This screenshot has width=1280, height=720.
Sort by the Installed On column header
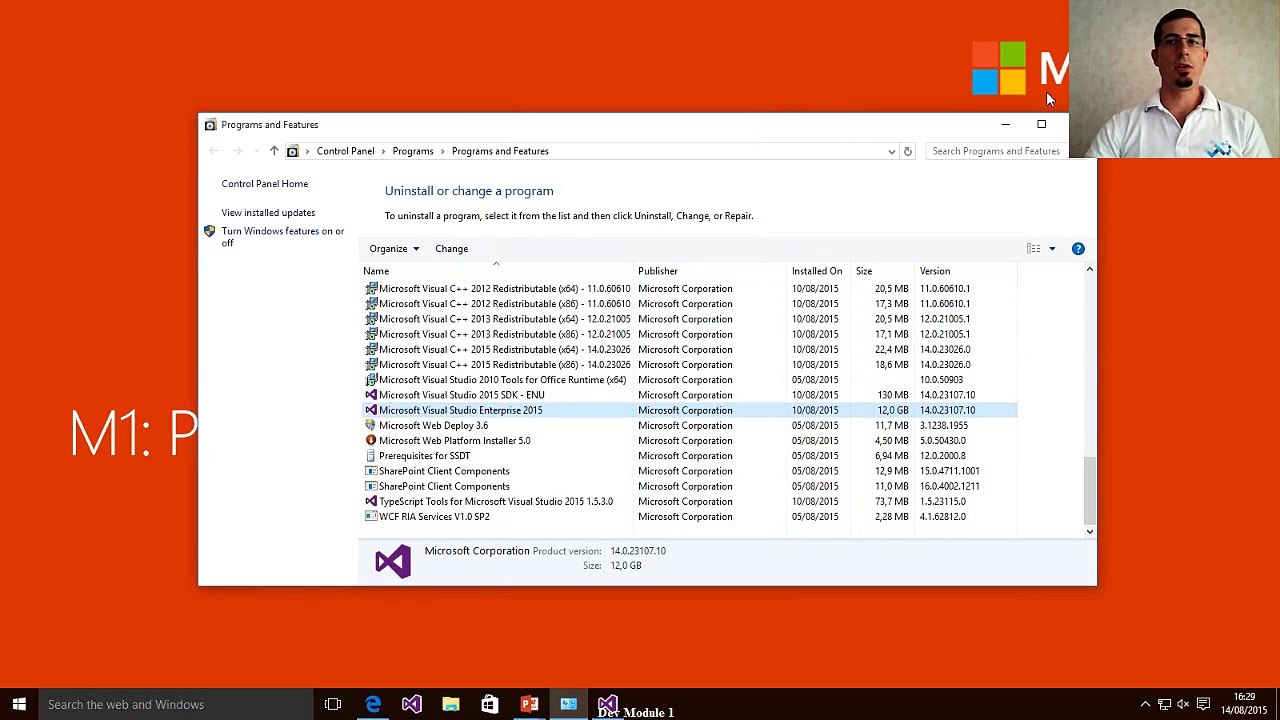tap(819, 271)
